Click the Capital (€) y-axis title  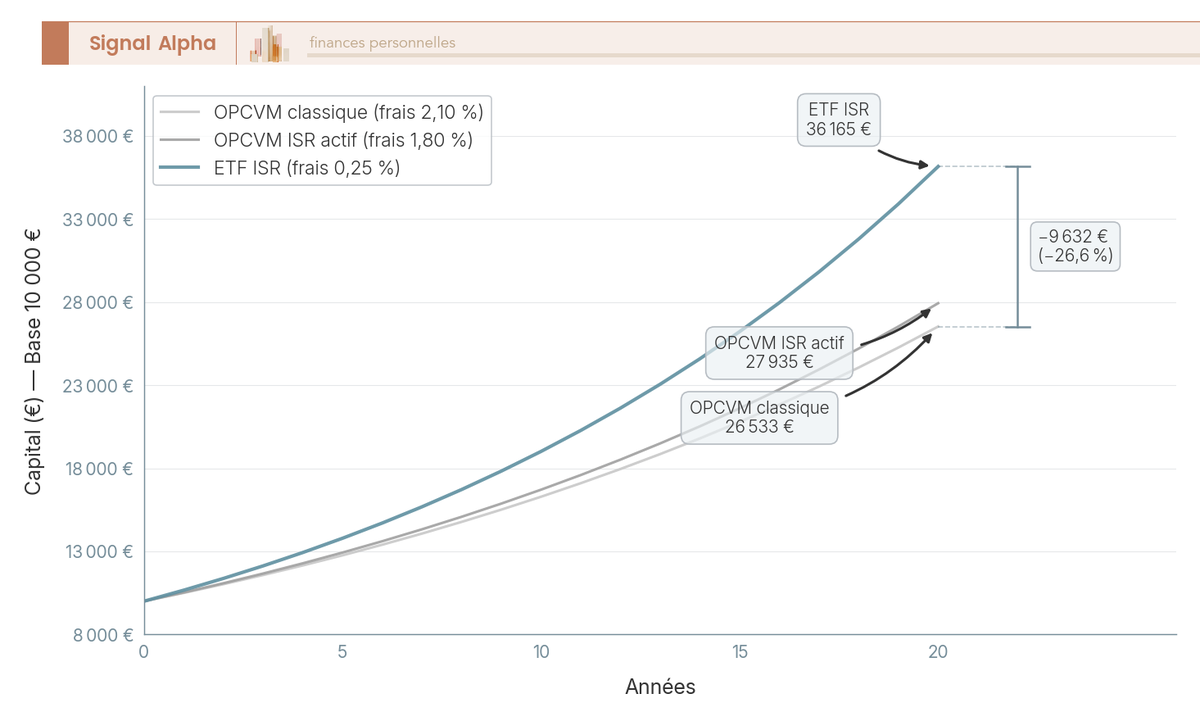[x=33, y=362]
